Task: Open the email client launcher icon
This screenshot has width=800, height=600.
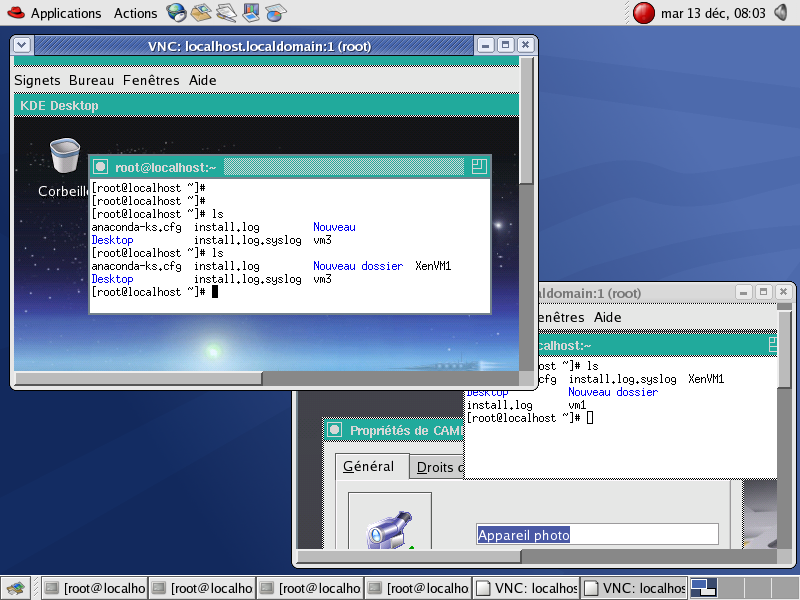Action: 202,13
